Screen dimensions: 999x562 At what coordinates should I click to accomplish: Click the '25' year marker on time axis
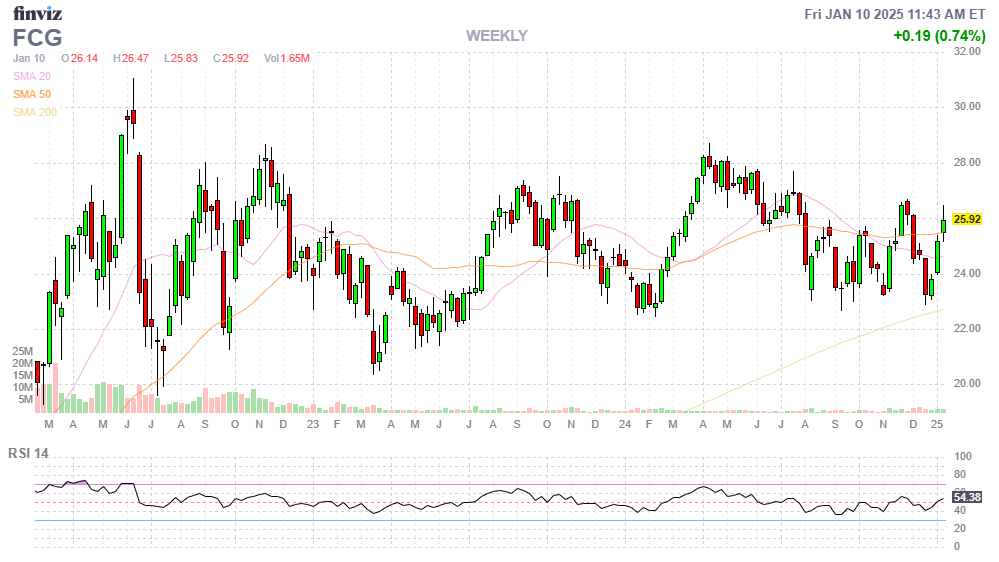(937, 425)
